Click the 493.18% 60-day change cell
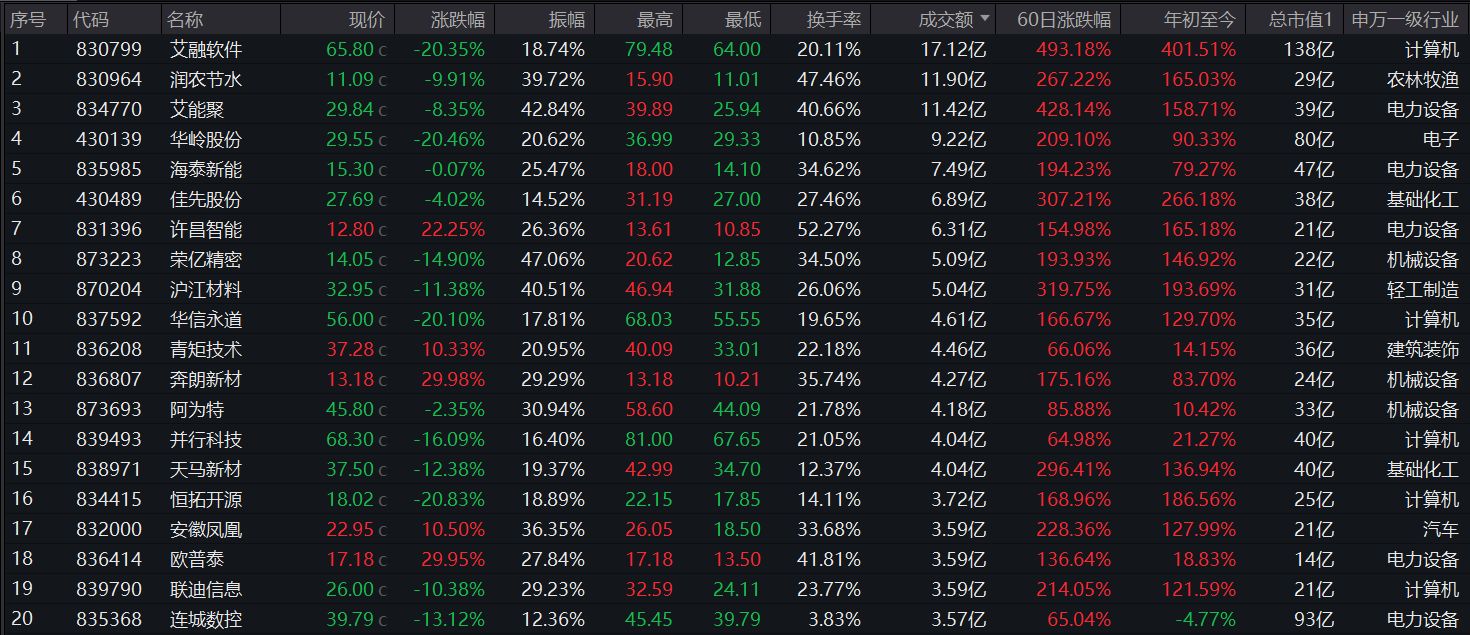Screen dimensions: 1470x635 tap(1074, 49)
